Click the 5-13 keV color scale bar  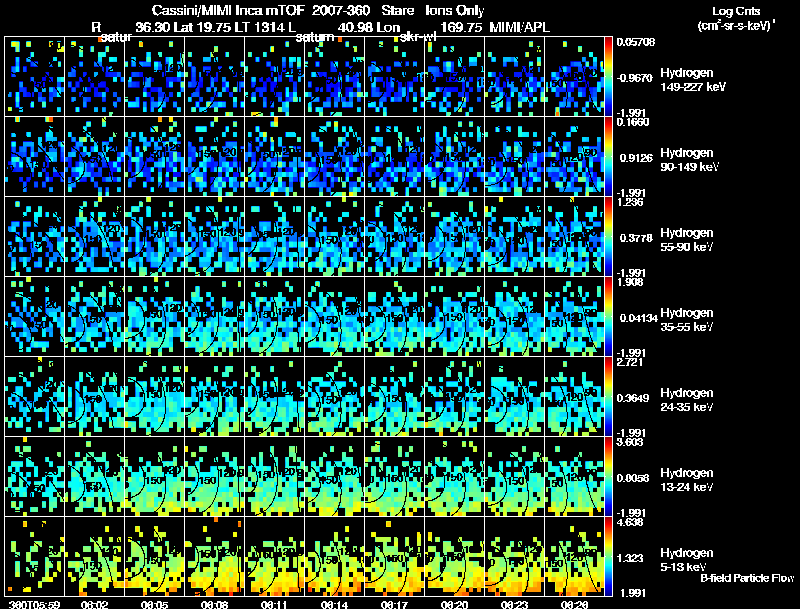point(608,557)
